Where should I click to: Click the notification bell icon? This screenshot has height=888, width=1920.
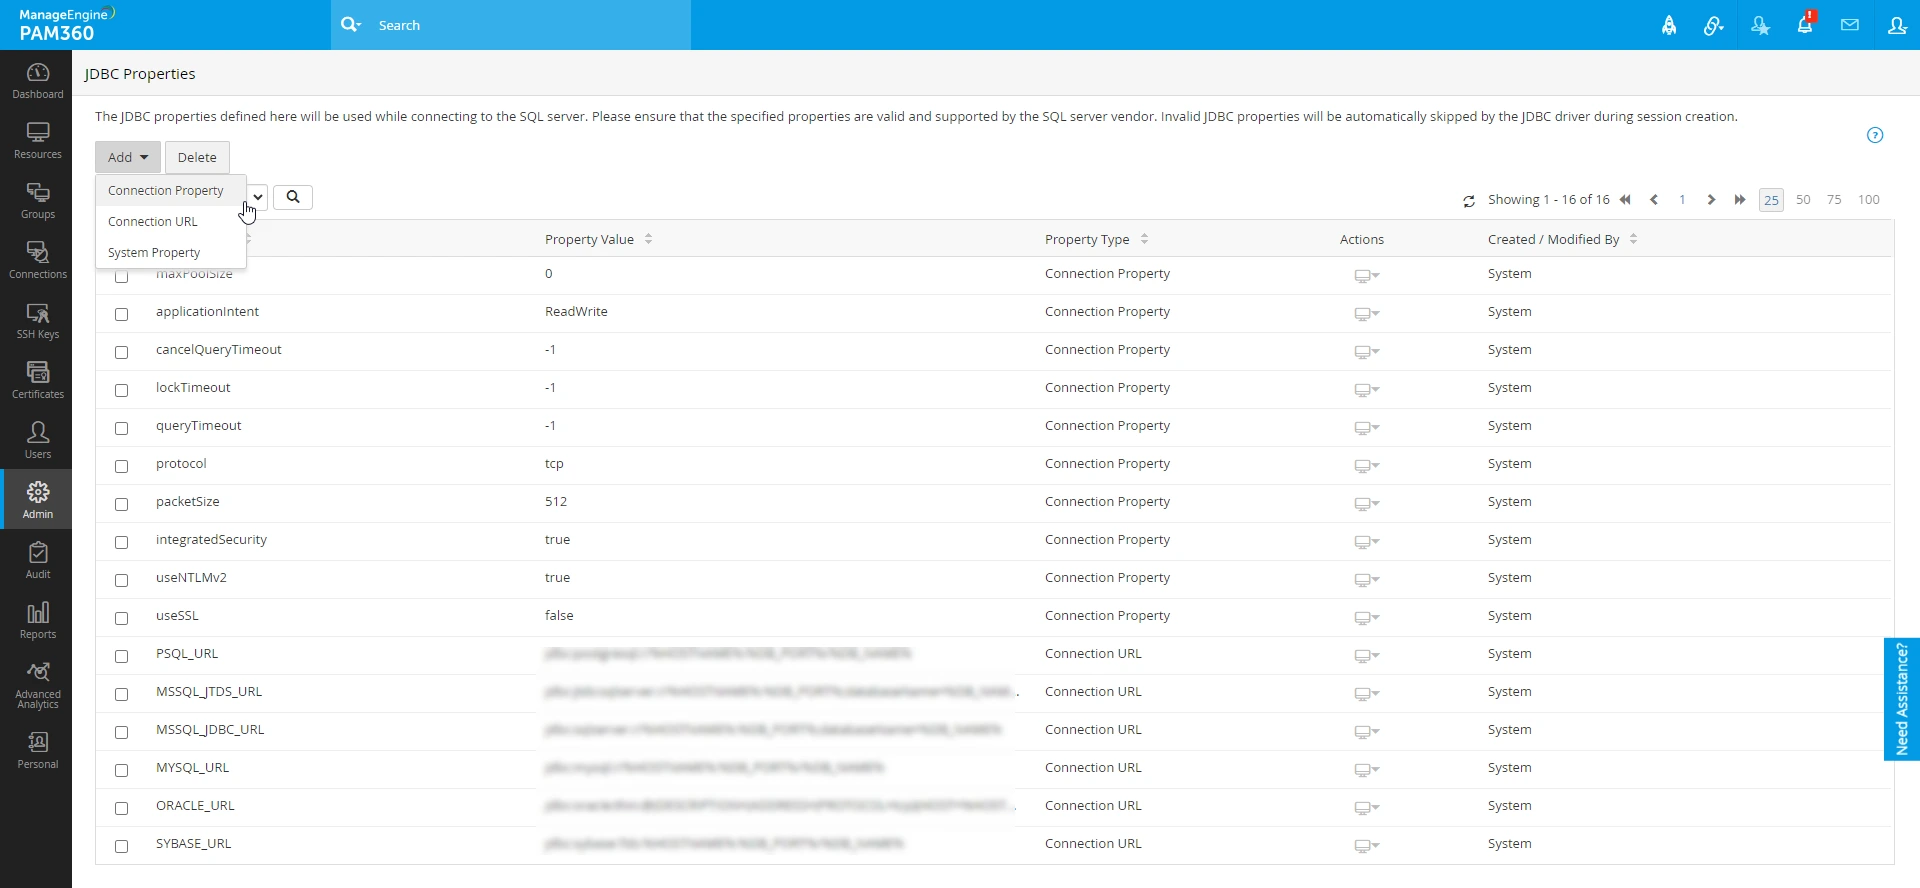coord(1805,25)
